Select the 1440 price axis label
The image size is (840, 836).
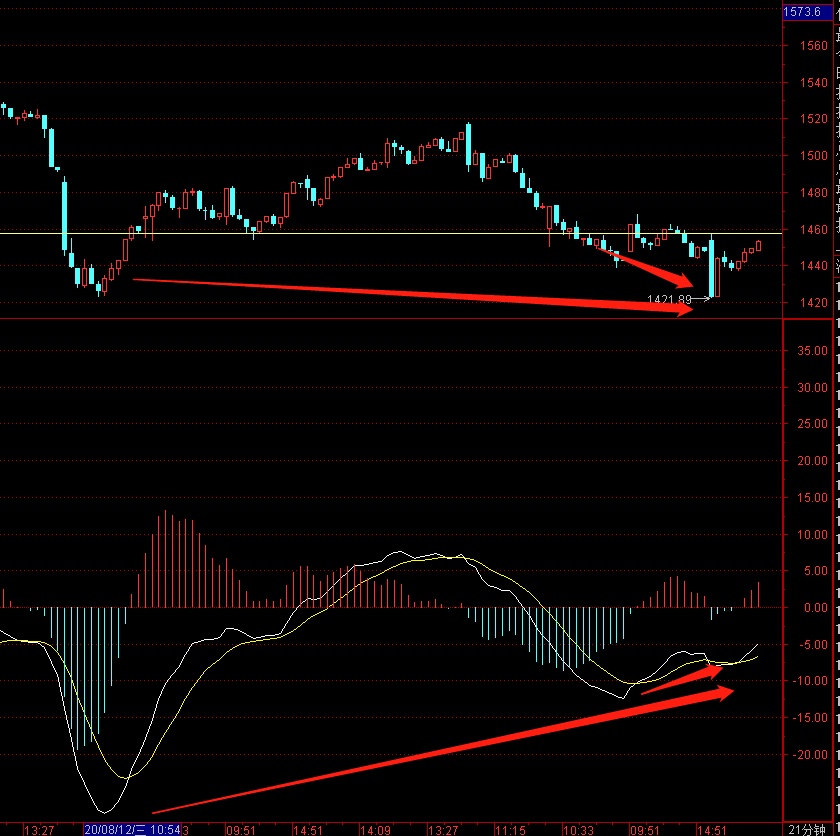[814, 266]
